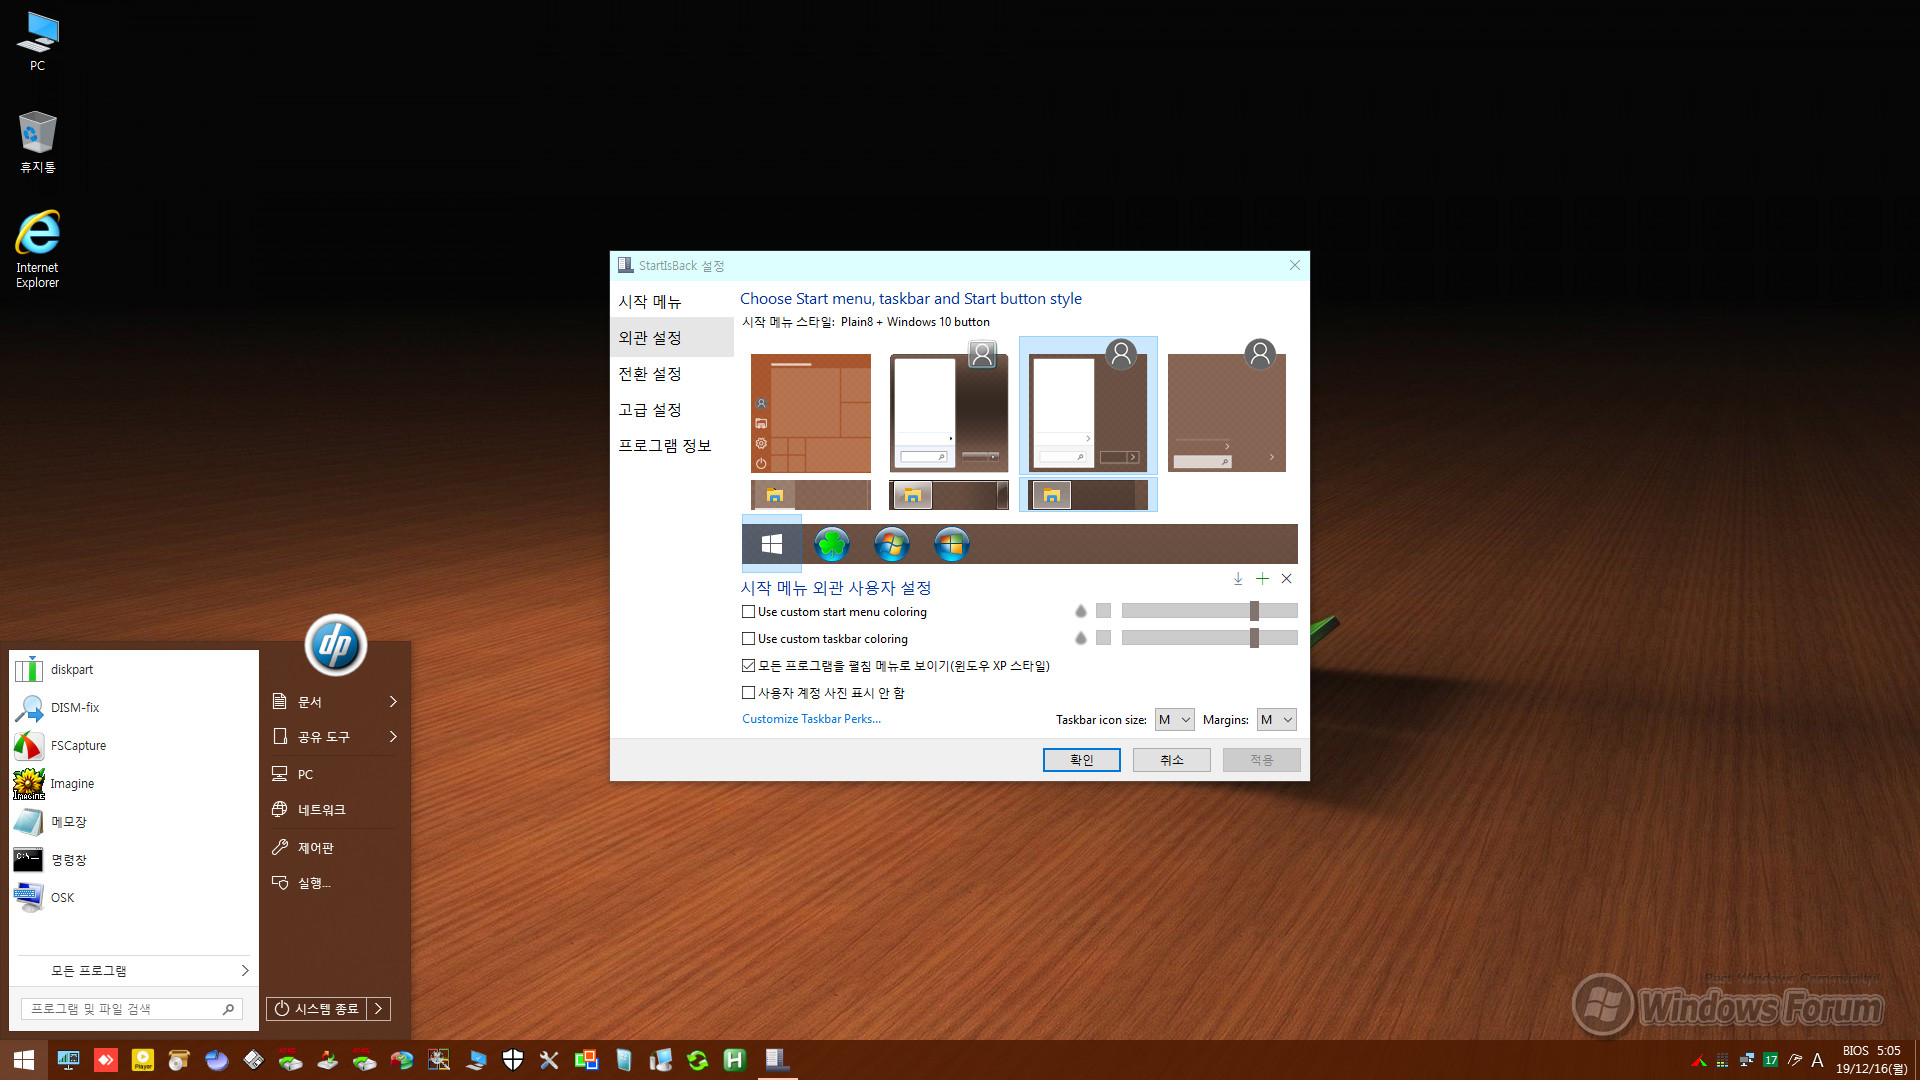Image resolution: width=1920 pixels, height=1080 pixels.
Task: Click the custom start menu color droplet
Action: click(1080, 611)
